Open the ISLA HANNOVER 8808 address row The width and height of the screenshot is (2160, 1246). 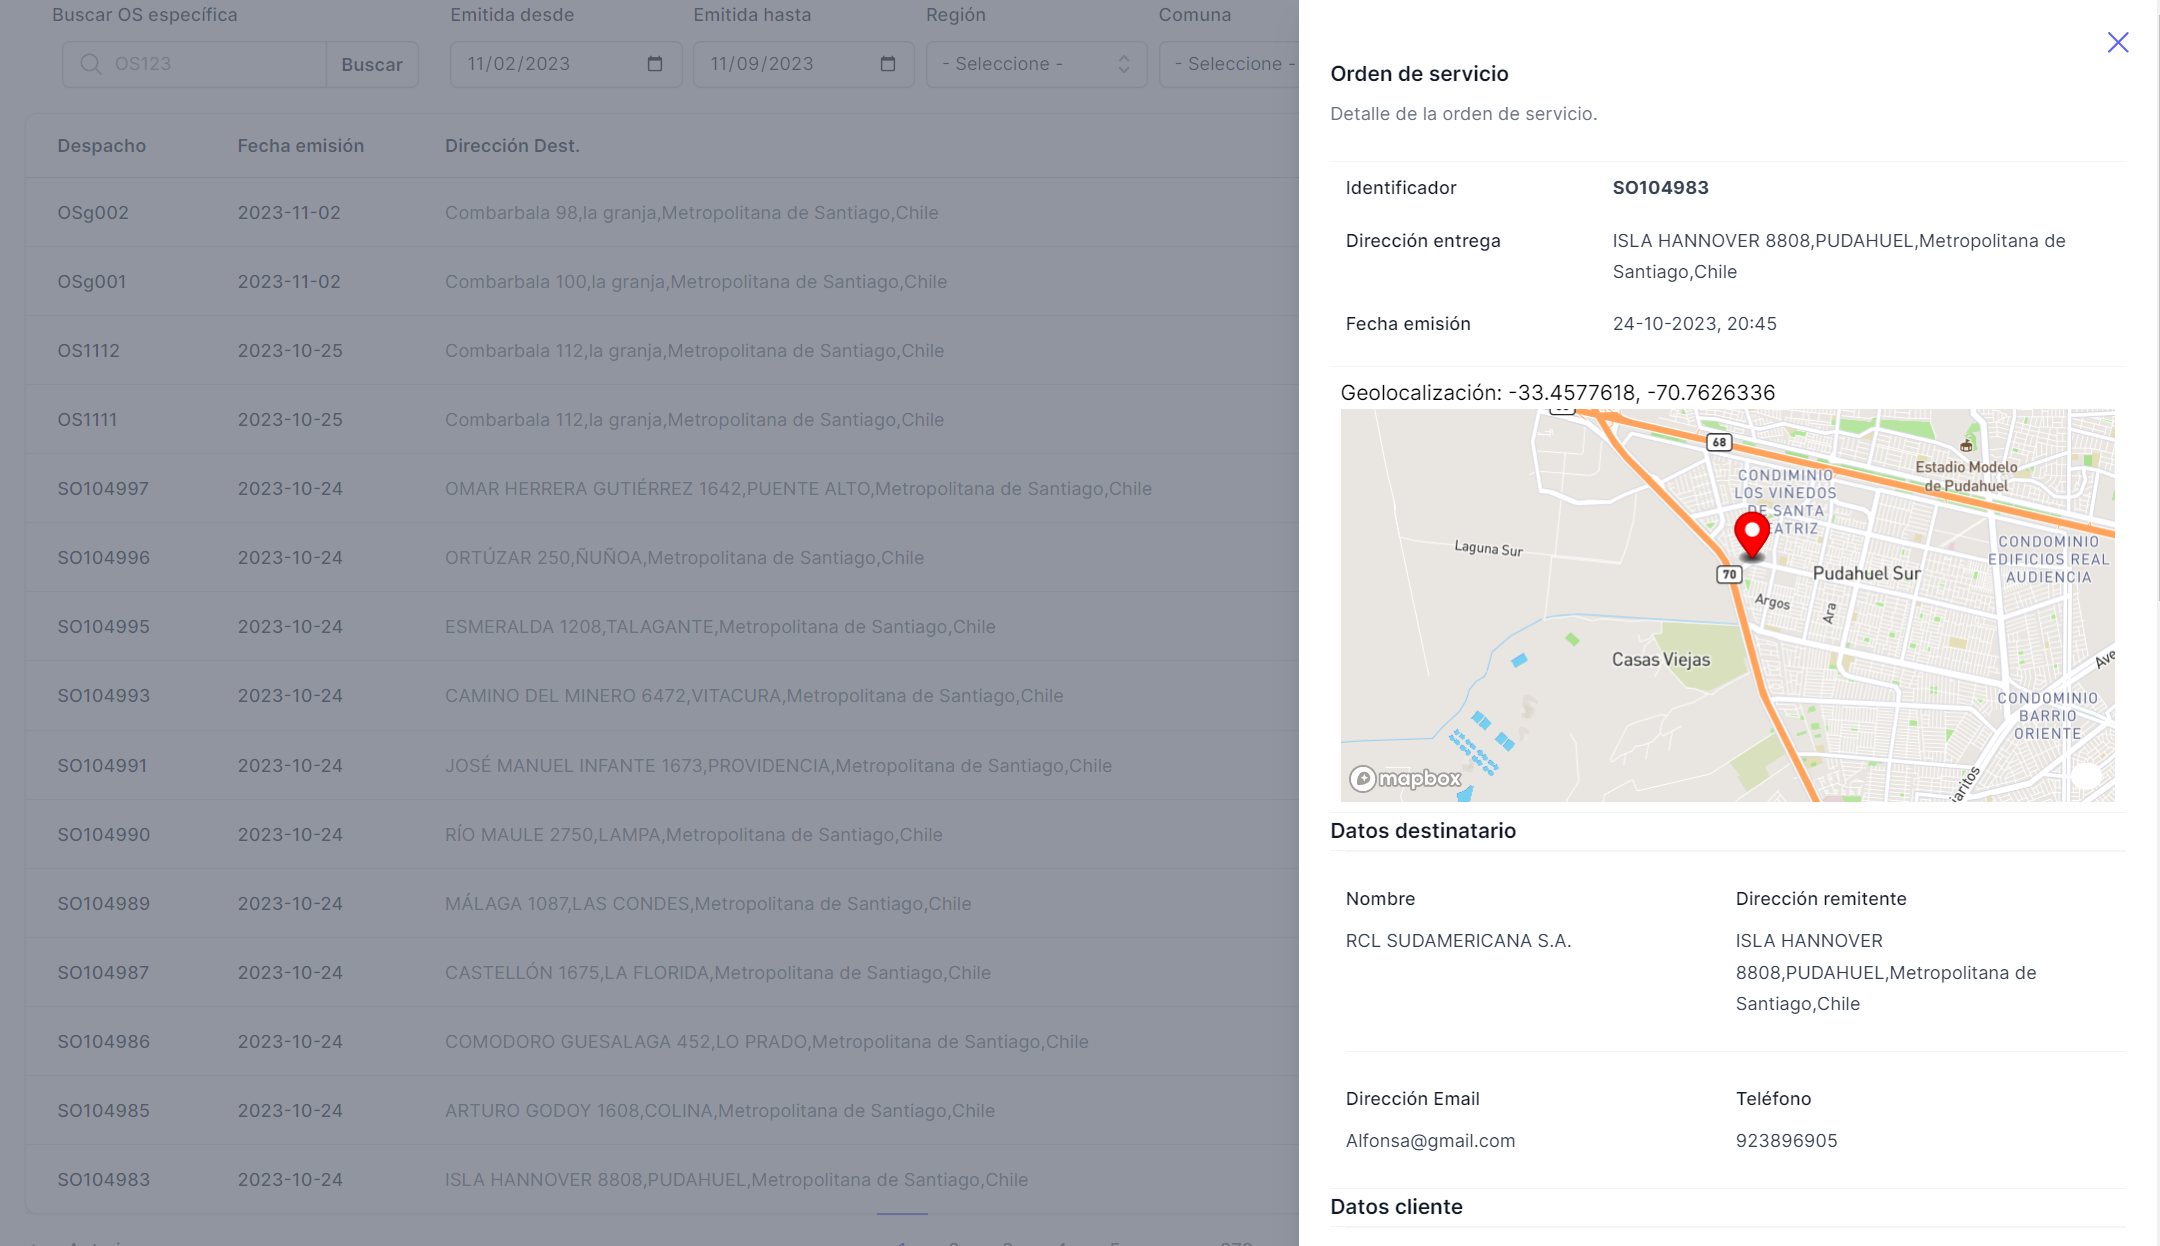coord(736,1180)
